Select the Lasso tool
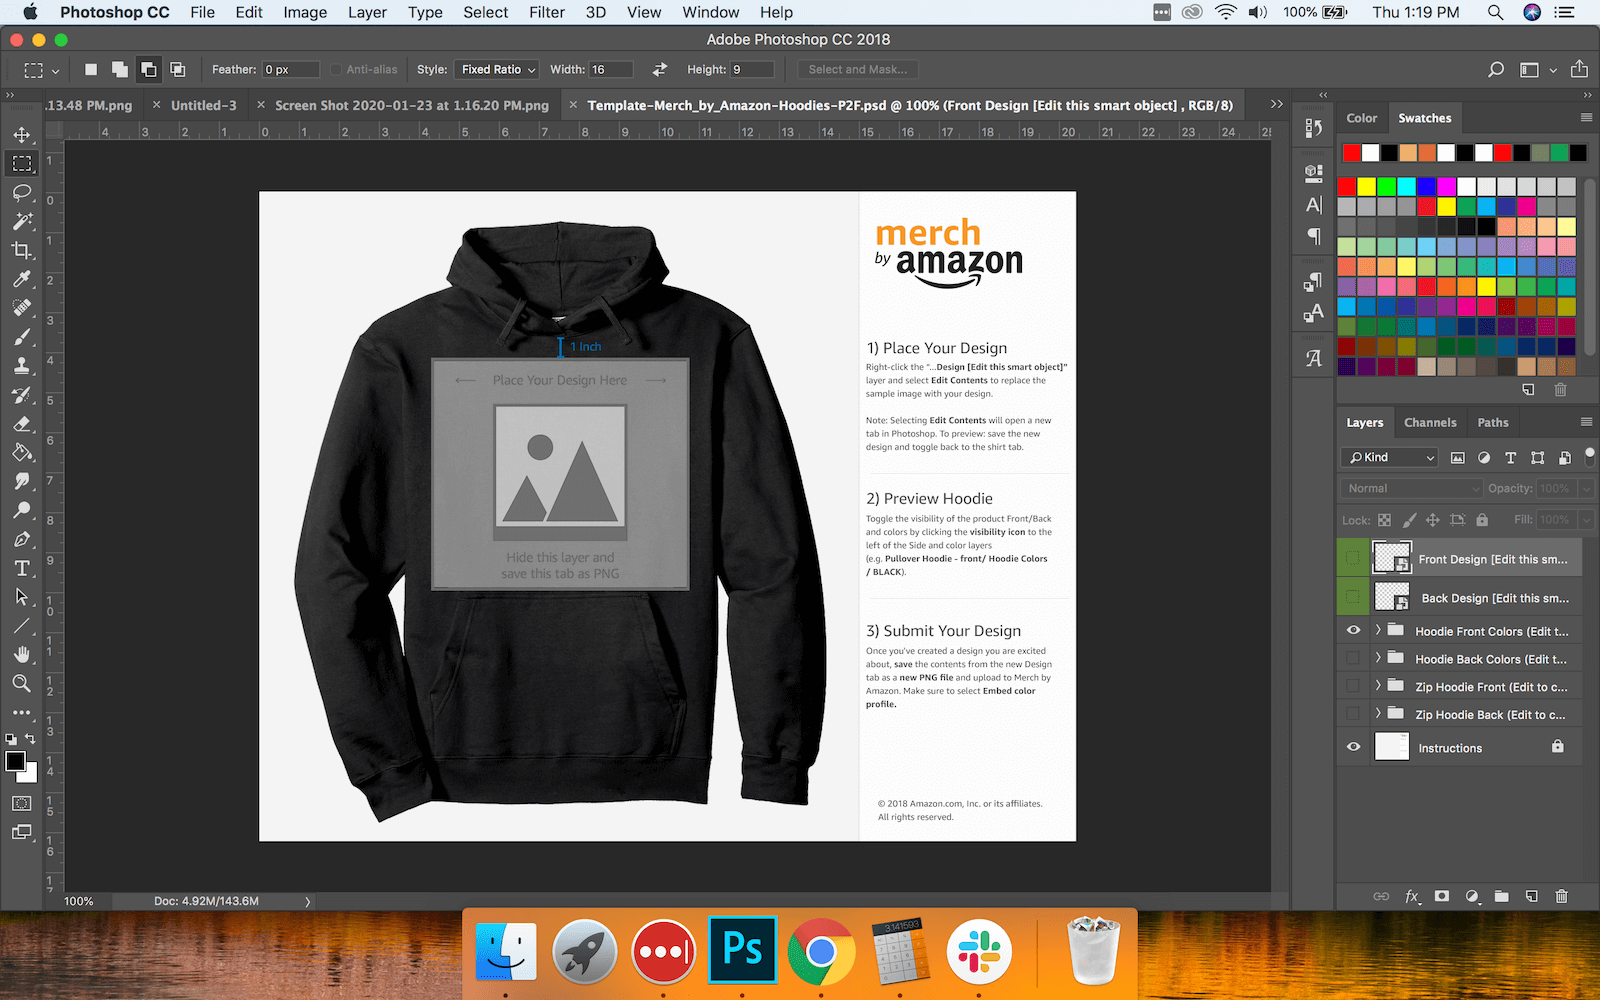Screen dimensions: 1600x1000 point(22,192)
